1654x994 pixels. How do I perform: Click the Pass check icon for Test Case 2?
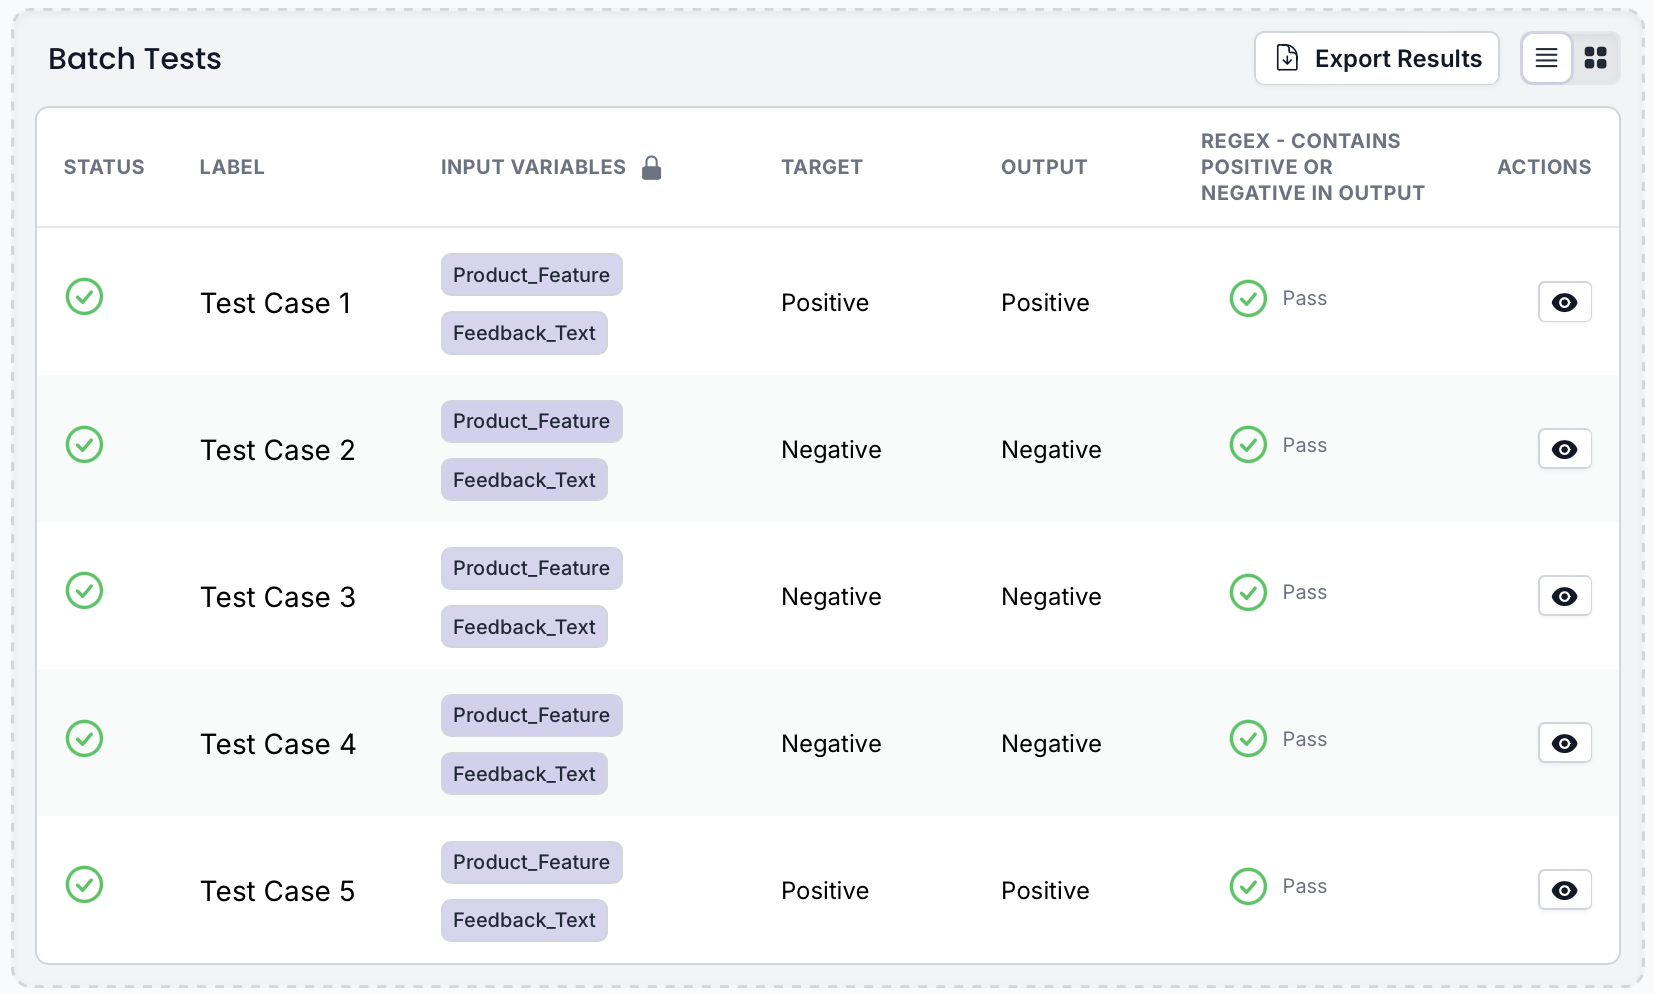pyautogui.click(x=1248, y=444)
